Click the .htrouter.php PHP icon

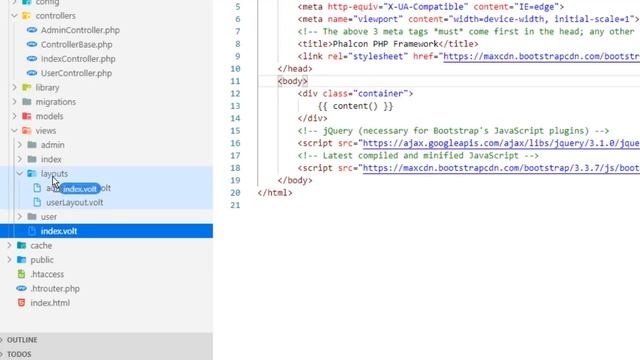pos(22,288)
